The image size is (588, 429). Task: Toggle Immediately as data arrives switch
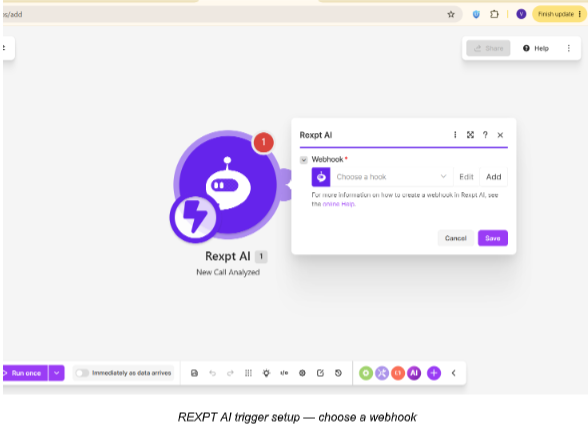click(82, 373)
